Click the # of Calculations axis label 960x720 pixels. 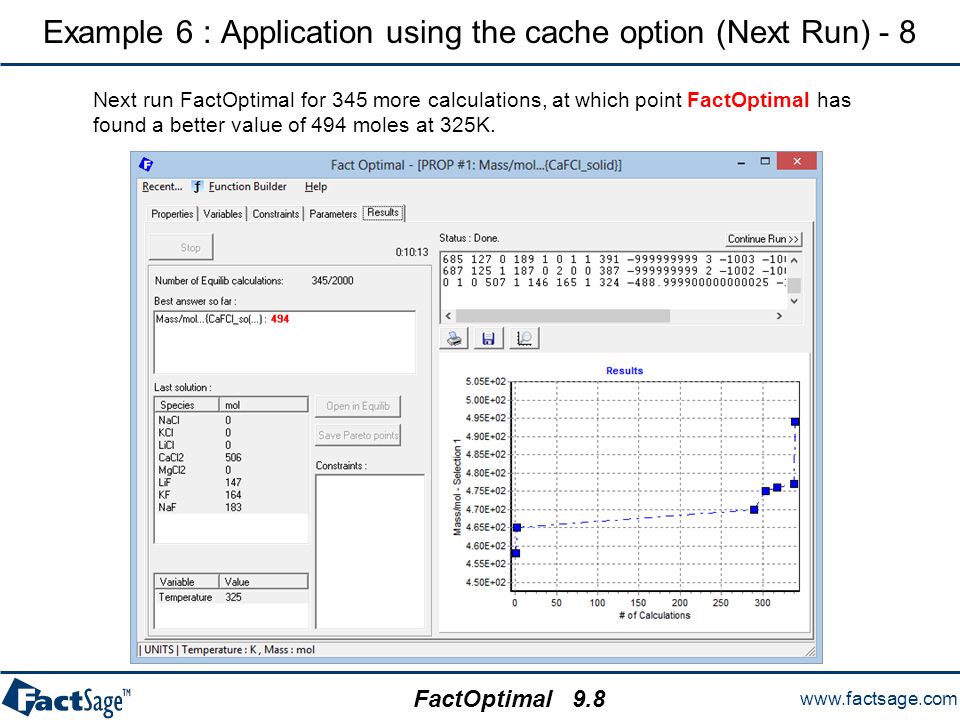tap(654, 615)
